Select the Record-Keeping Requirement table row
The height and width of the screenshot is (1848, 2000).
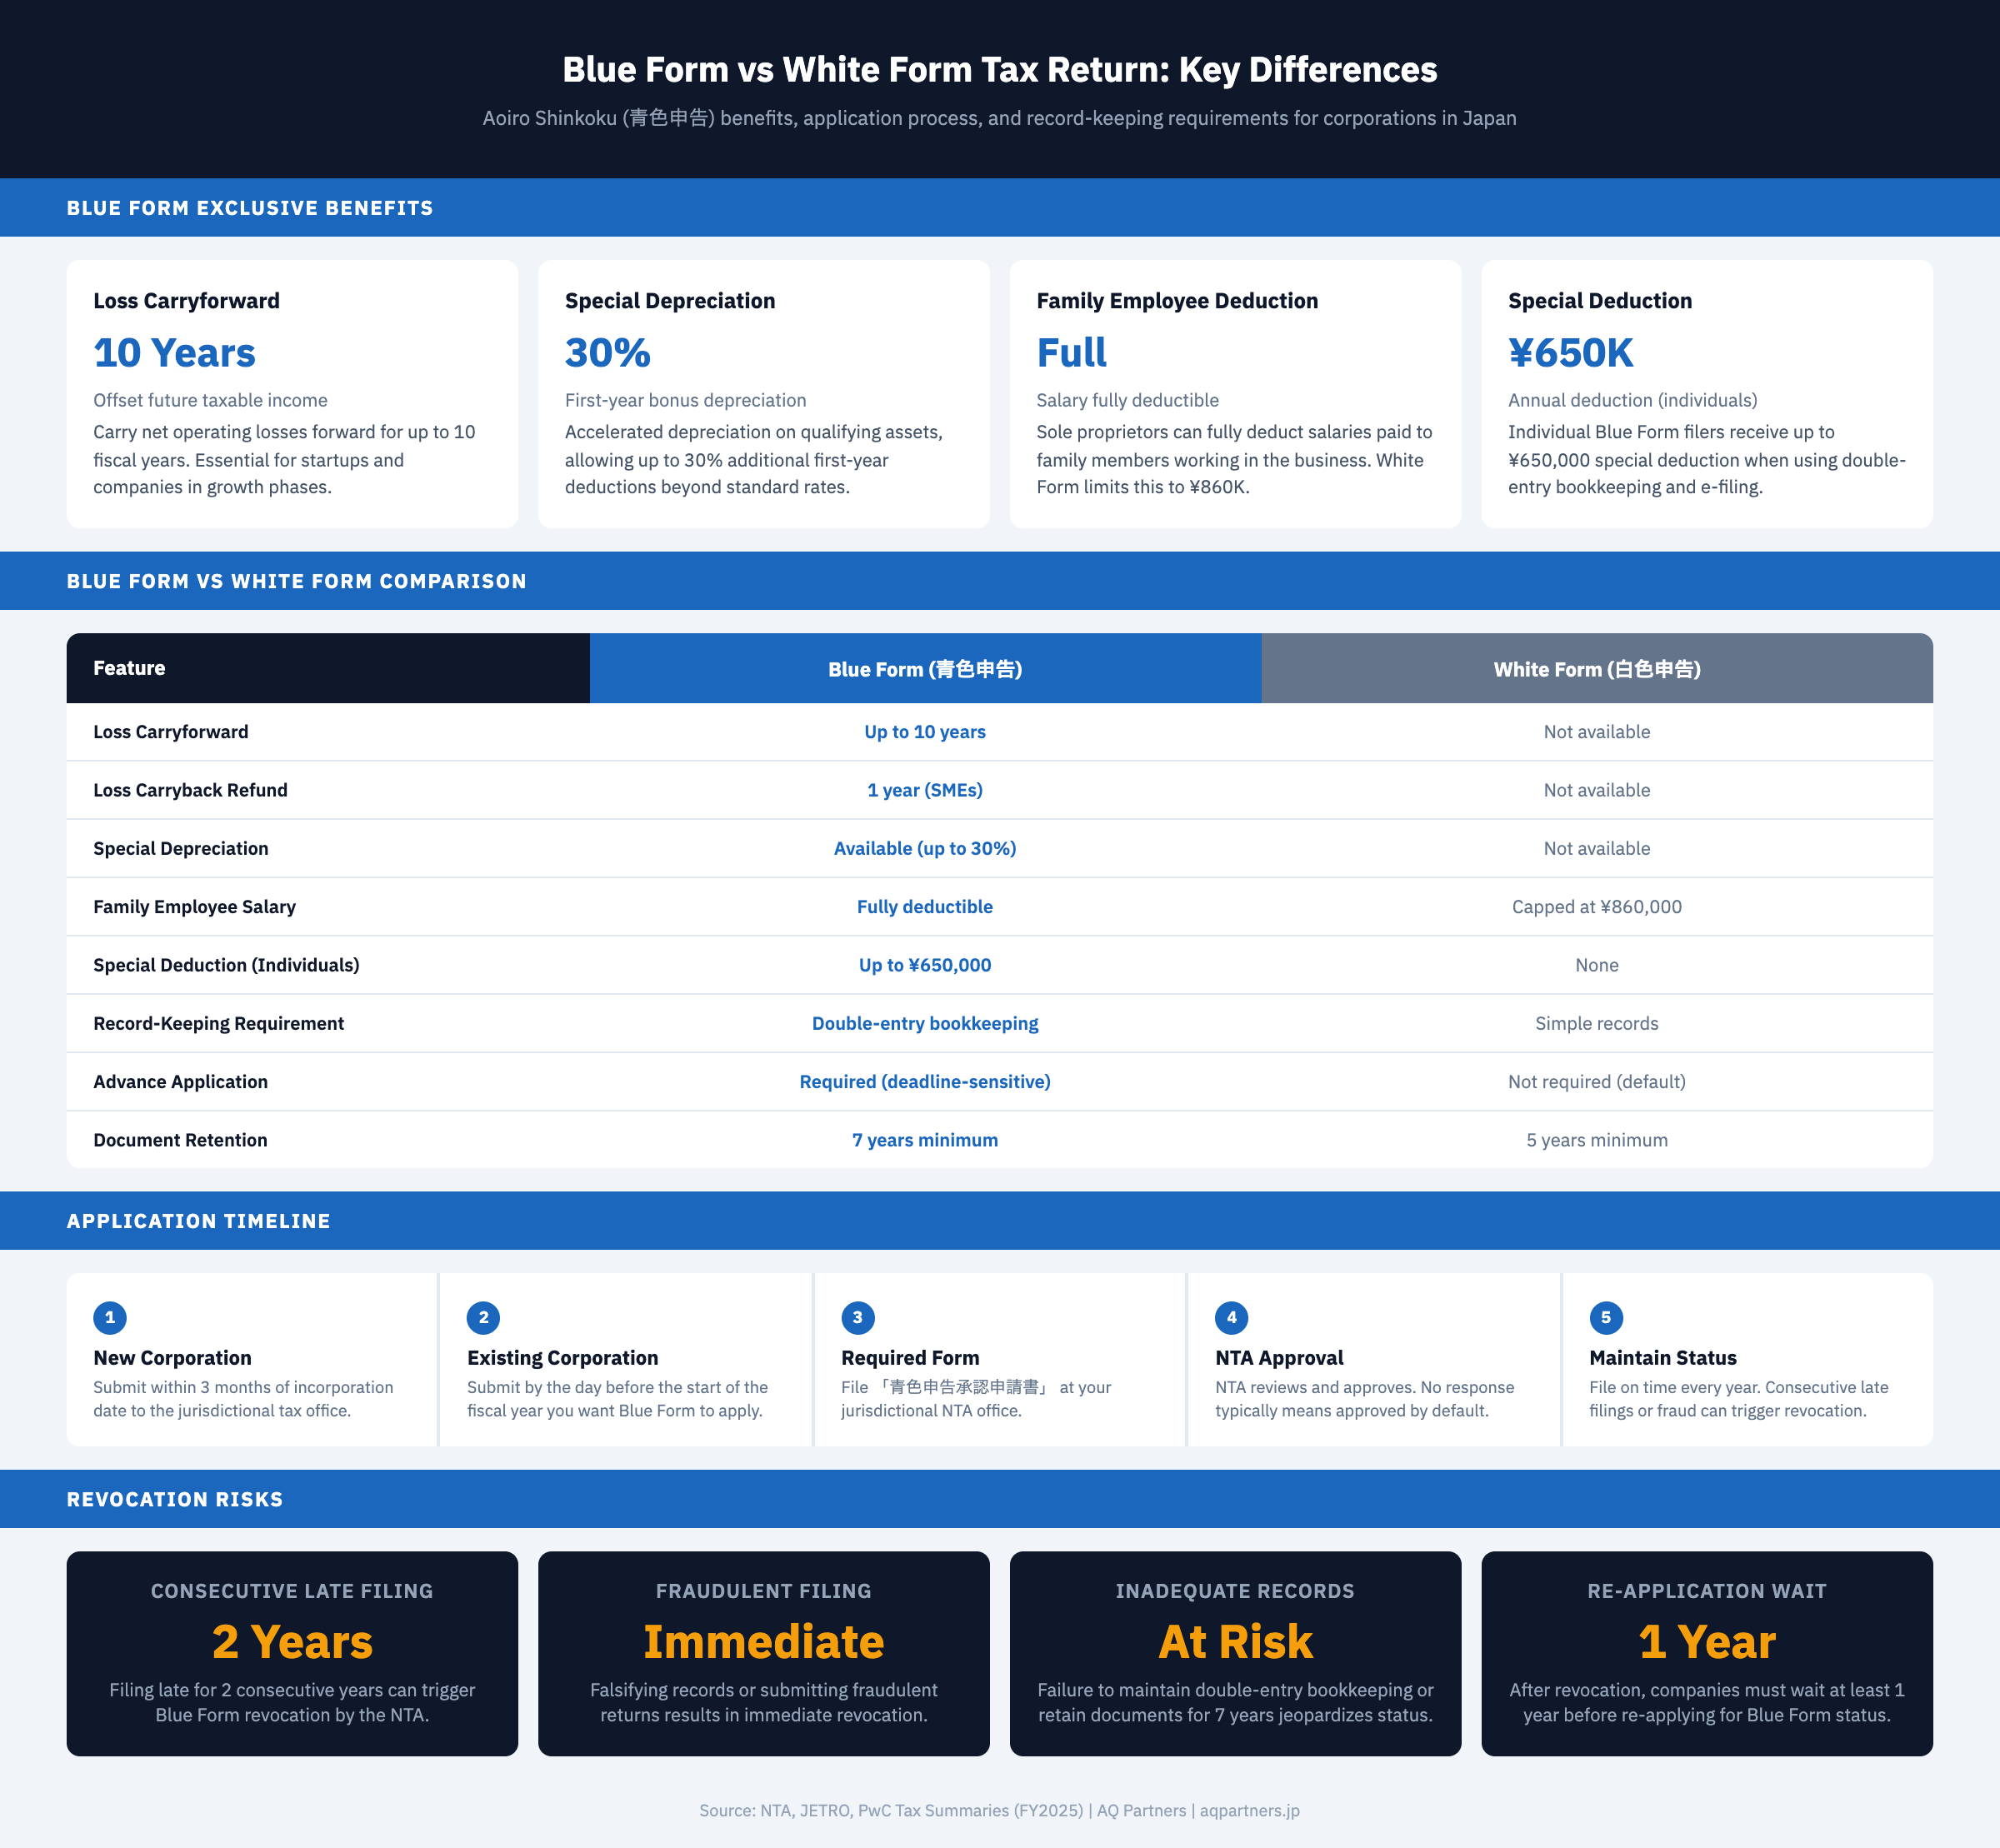pos(998,1023)
